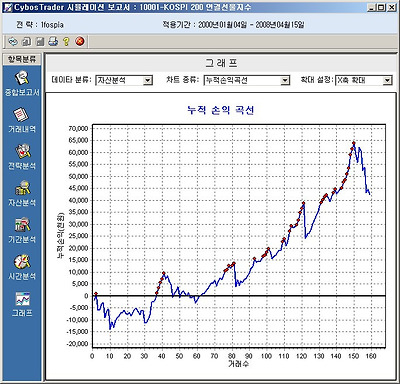Open the 시간분석 time analysis section
This screenshot has width=400, height=384.
coord(22,267)
